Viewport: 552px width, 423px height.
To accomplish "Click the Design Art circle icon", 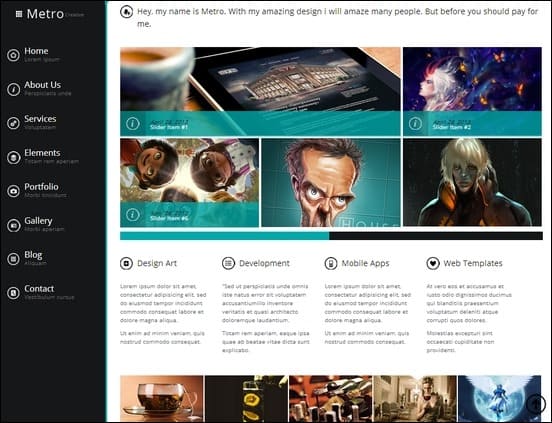I will tap(126, 263).
